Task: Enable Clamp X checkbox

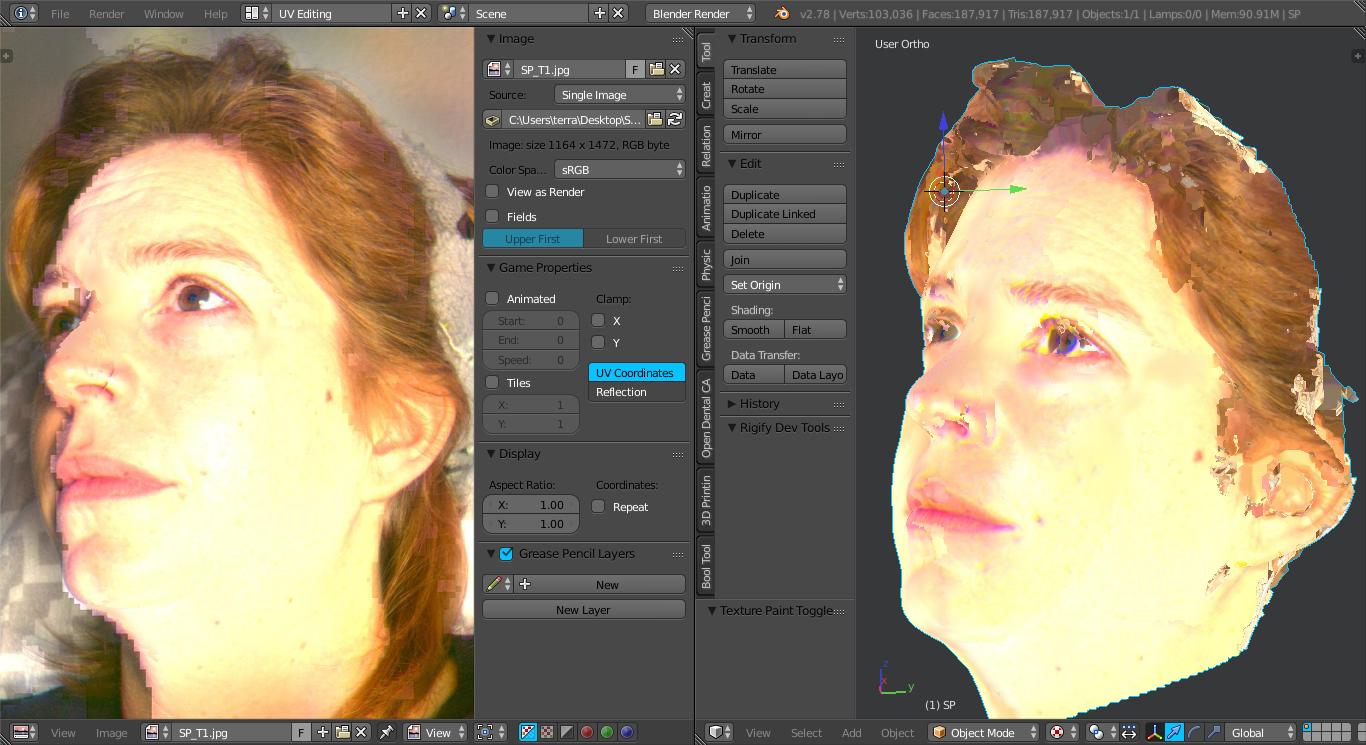Action: point(598,320)
